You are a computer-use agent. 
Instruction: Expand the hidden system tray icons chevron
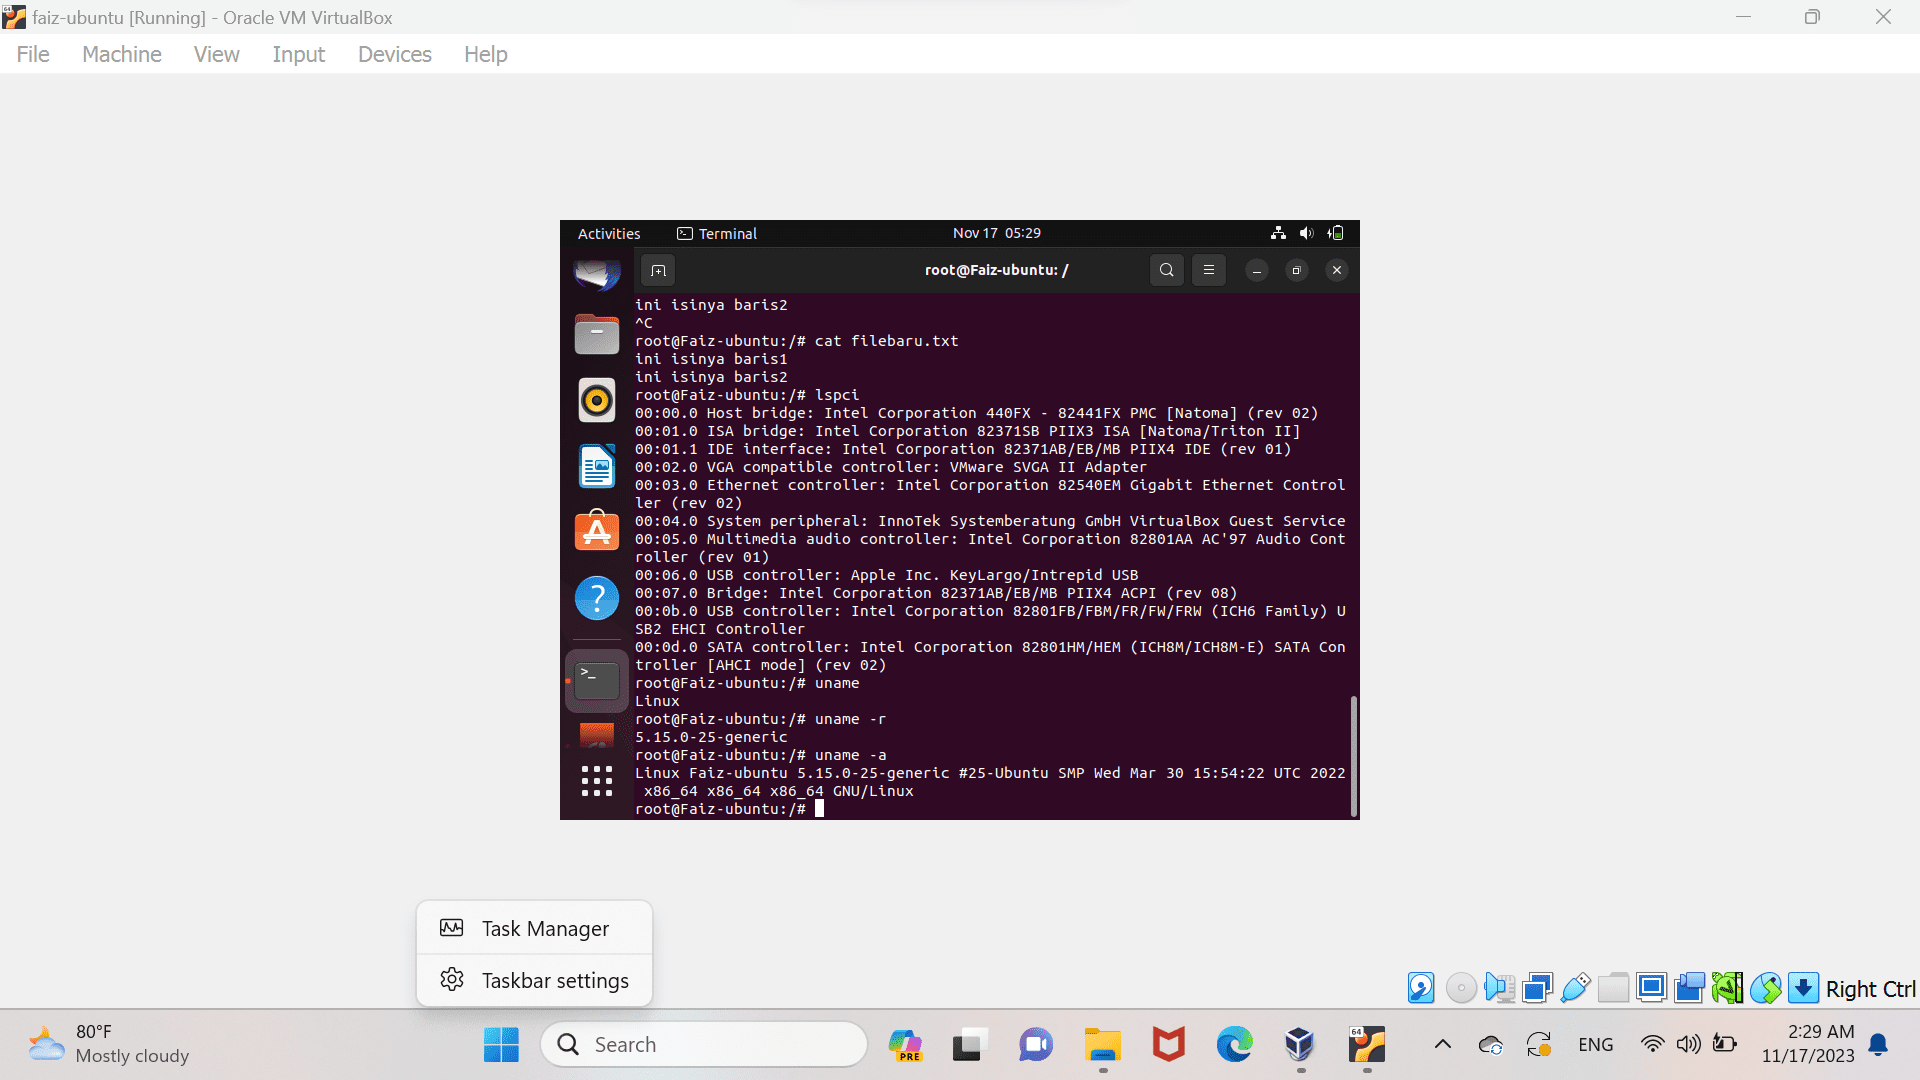tap(1442, 1045)
